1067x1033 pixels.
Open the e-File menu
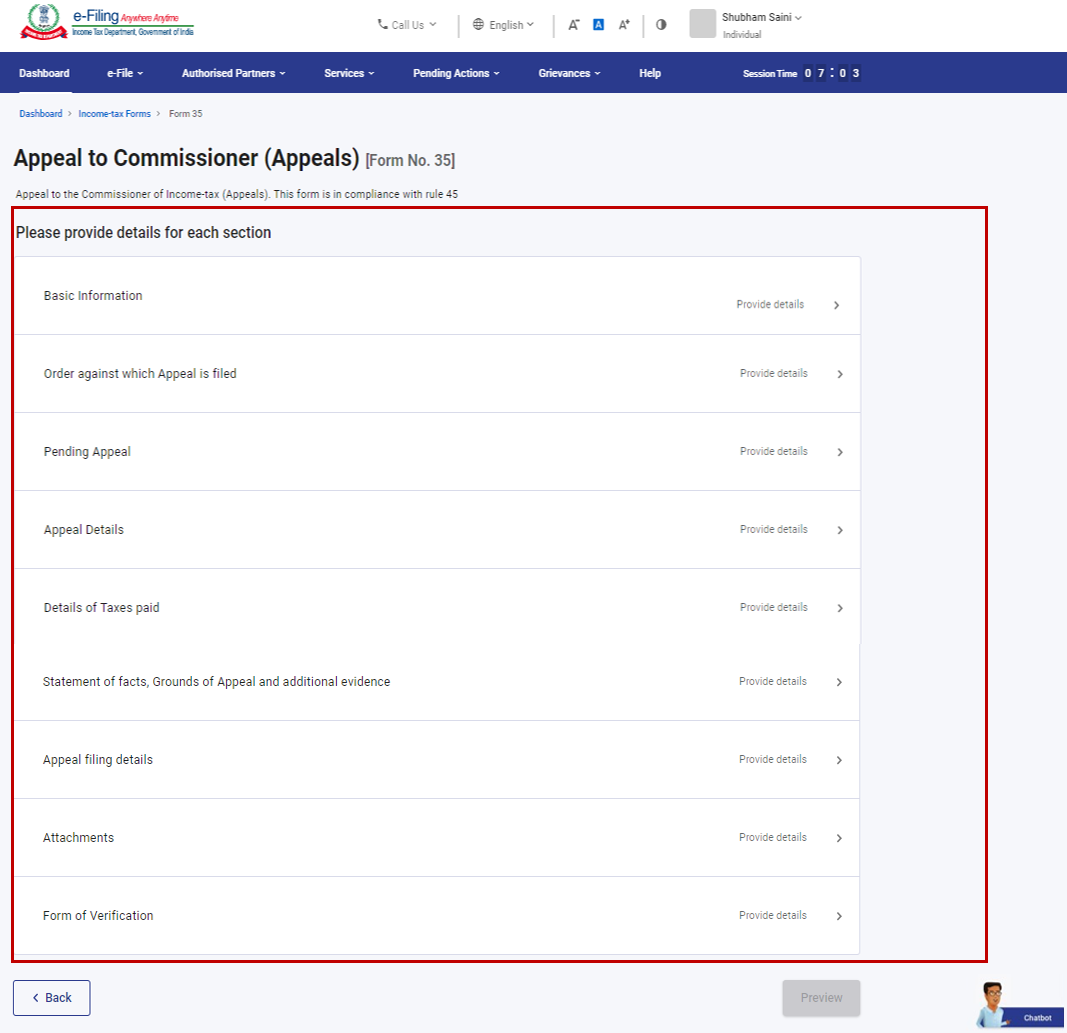point(125,73)
